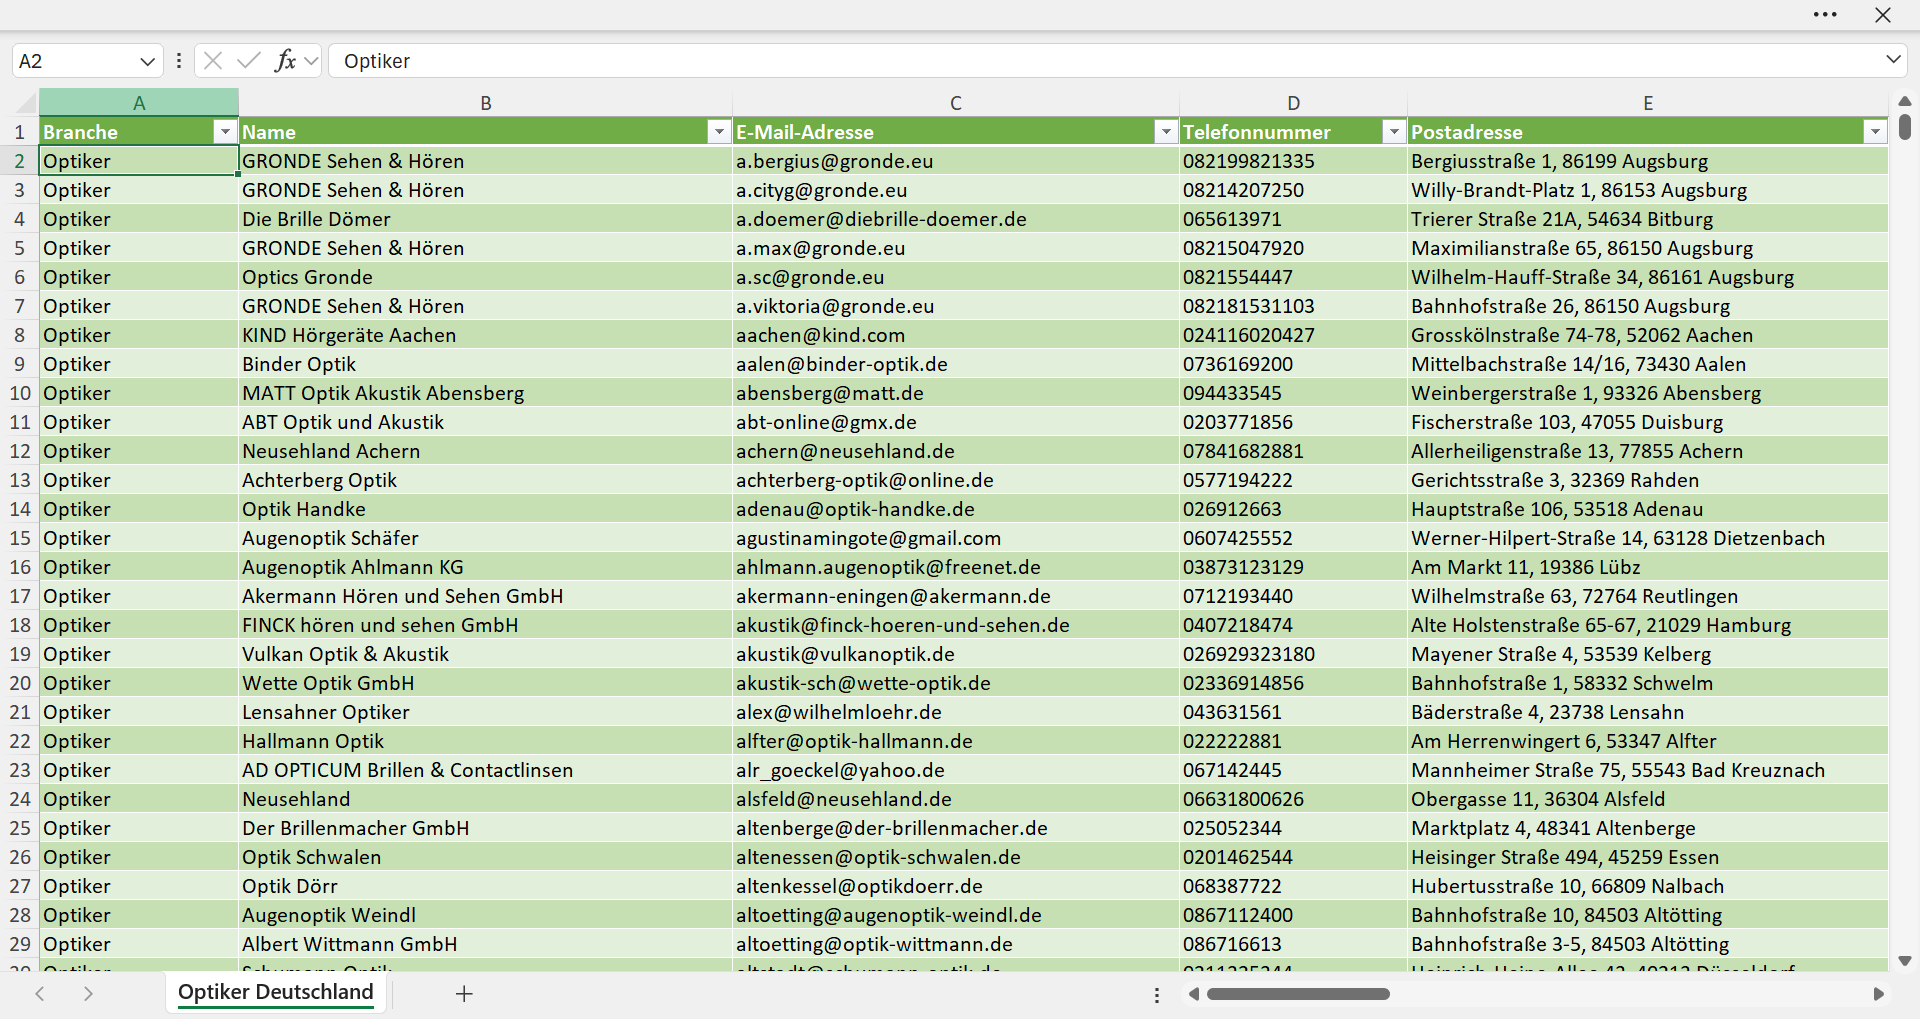Screen dimensions: 1920x1019
Task: Select cell aalen@binder-optik.de
Action: click(x=956, y=364)
